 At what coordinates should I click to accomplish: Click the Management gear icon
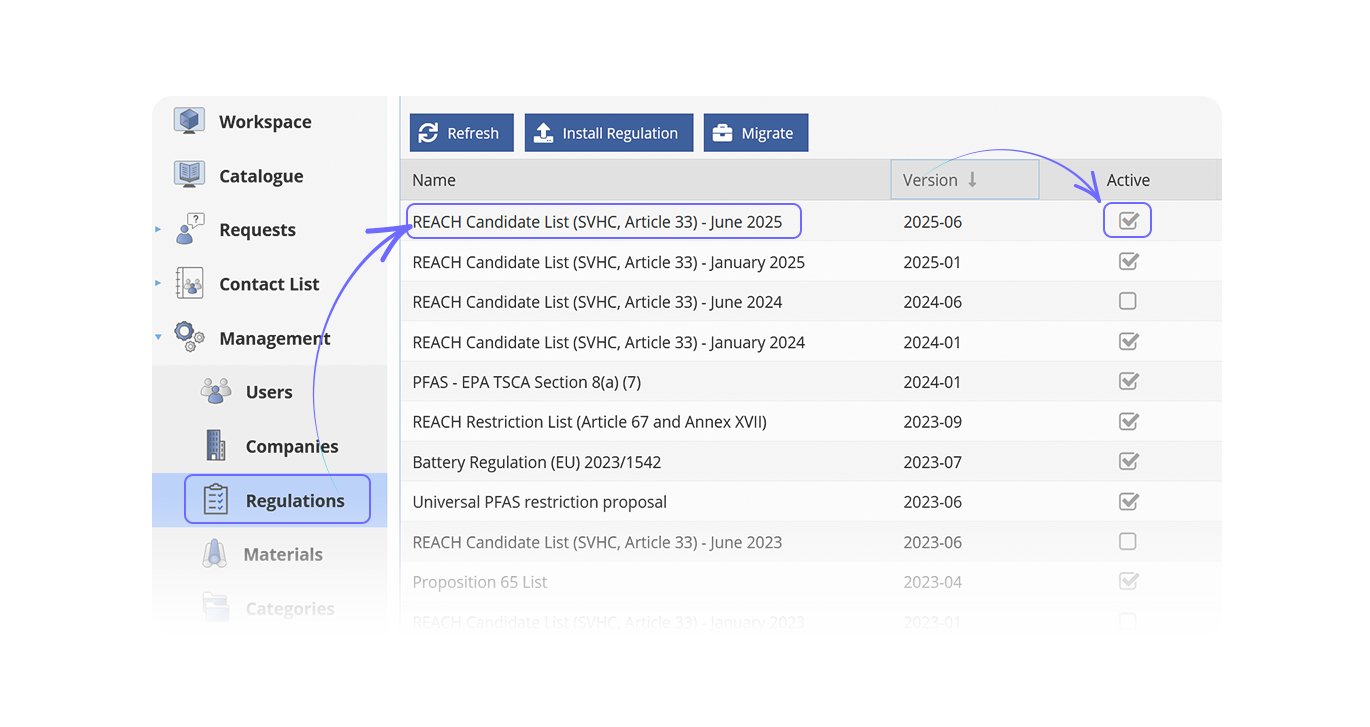point(188,337)
